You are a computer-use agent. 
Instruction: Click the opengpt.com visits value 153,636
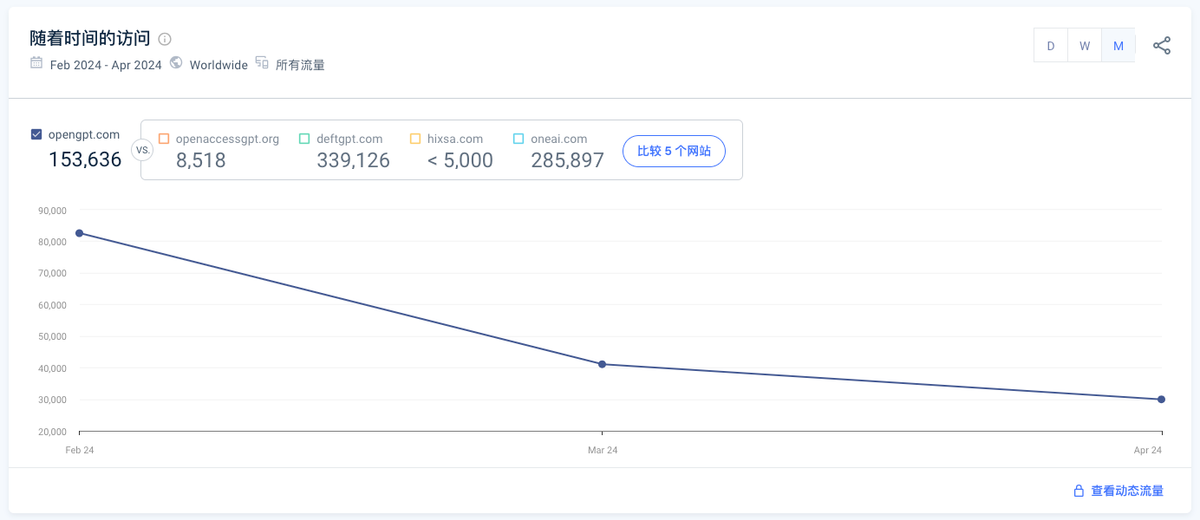[85, 159]
